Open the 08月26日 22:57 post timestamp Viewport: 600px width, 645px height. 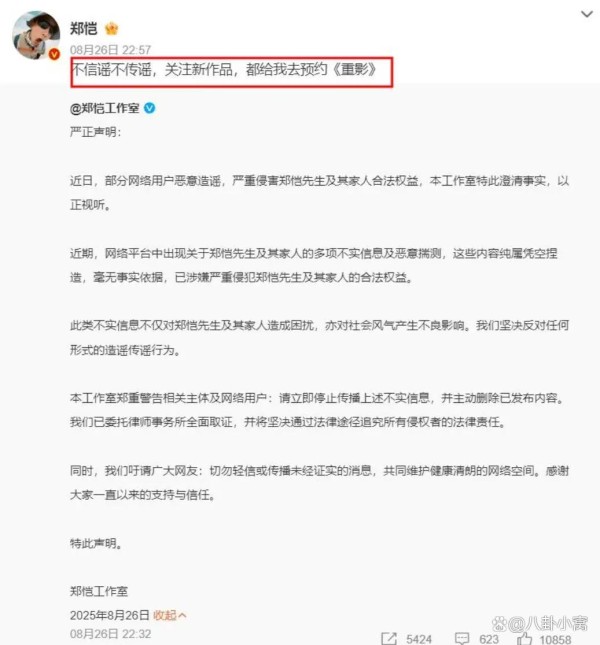click(x=110, y=50)
